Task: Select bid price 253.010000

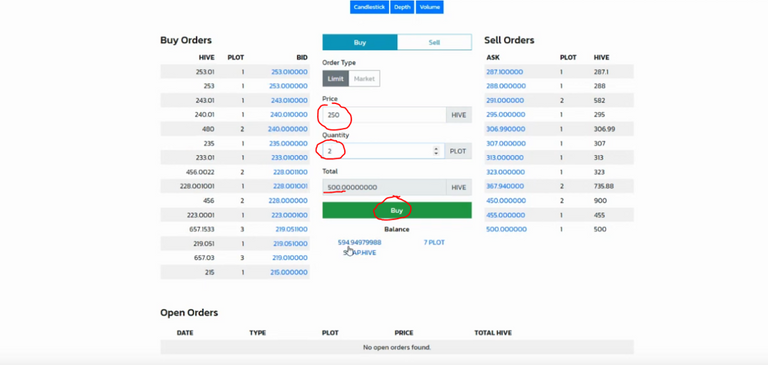Action: click(289, 72)
